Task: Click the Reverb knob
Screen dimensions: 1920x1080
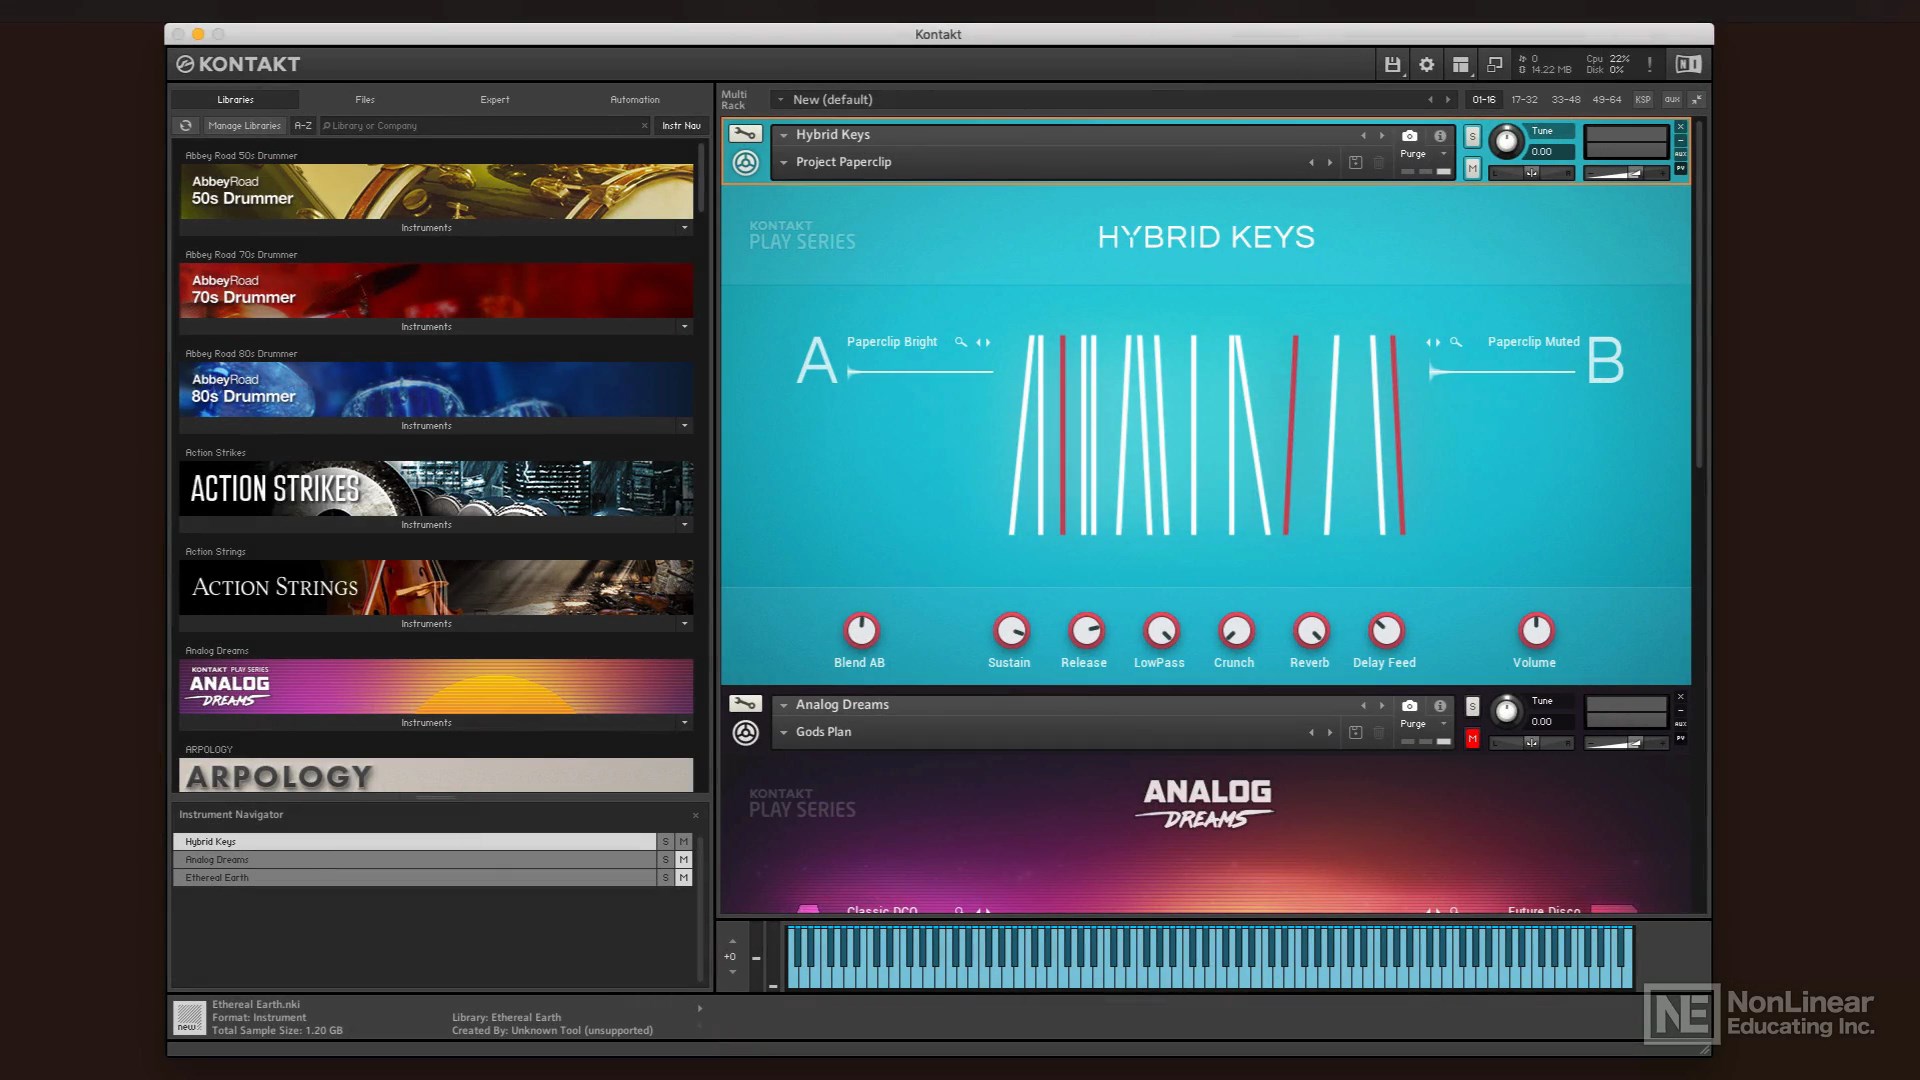Action: pos(1310,631)
